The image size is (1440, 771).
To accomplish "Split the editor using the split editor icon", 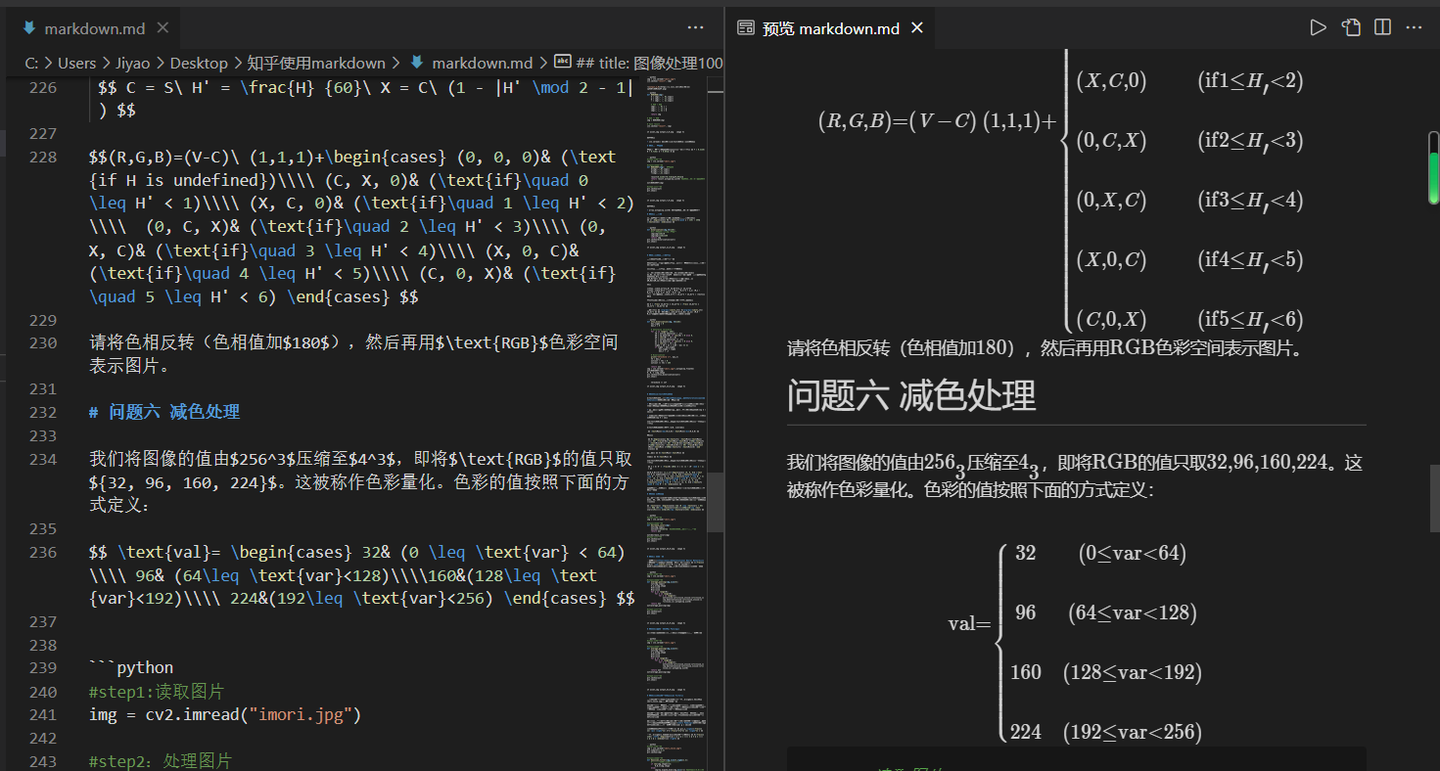I will click(x=1382, y=27).
